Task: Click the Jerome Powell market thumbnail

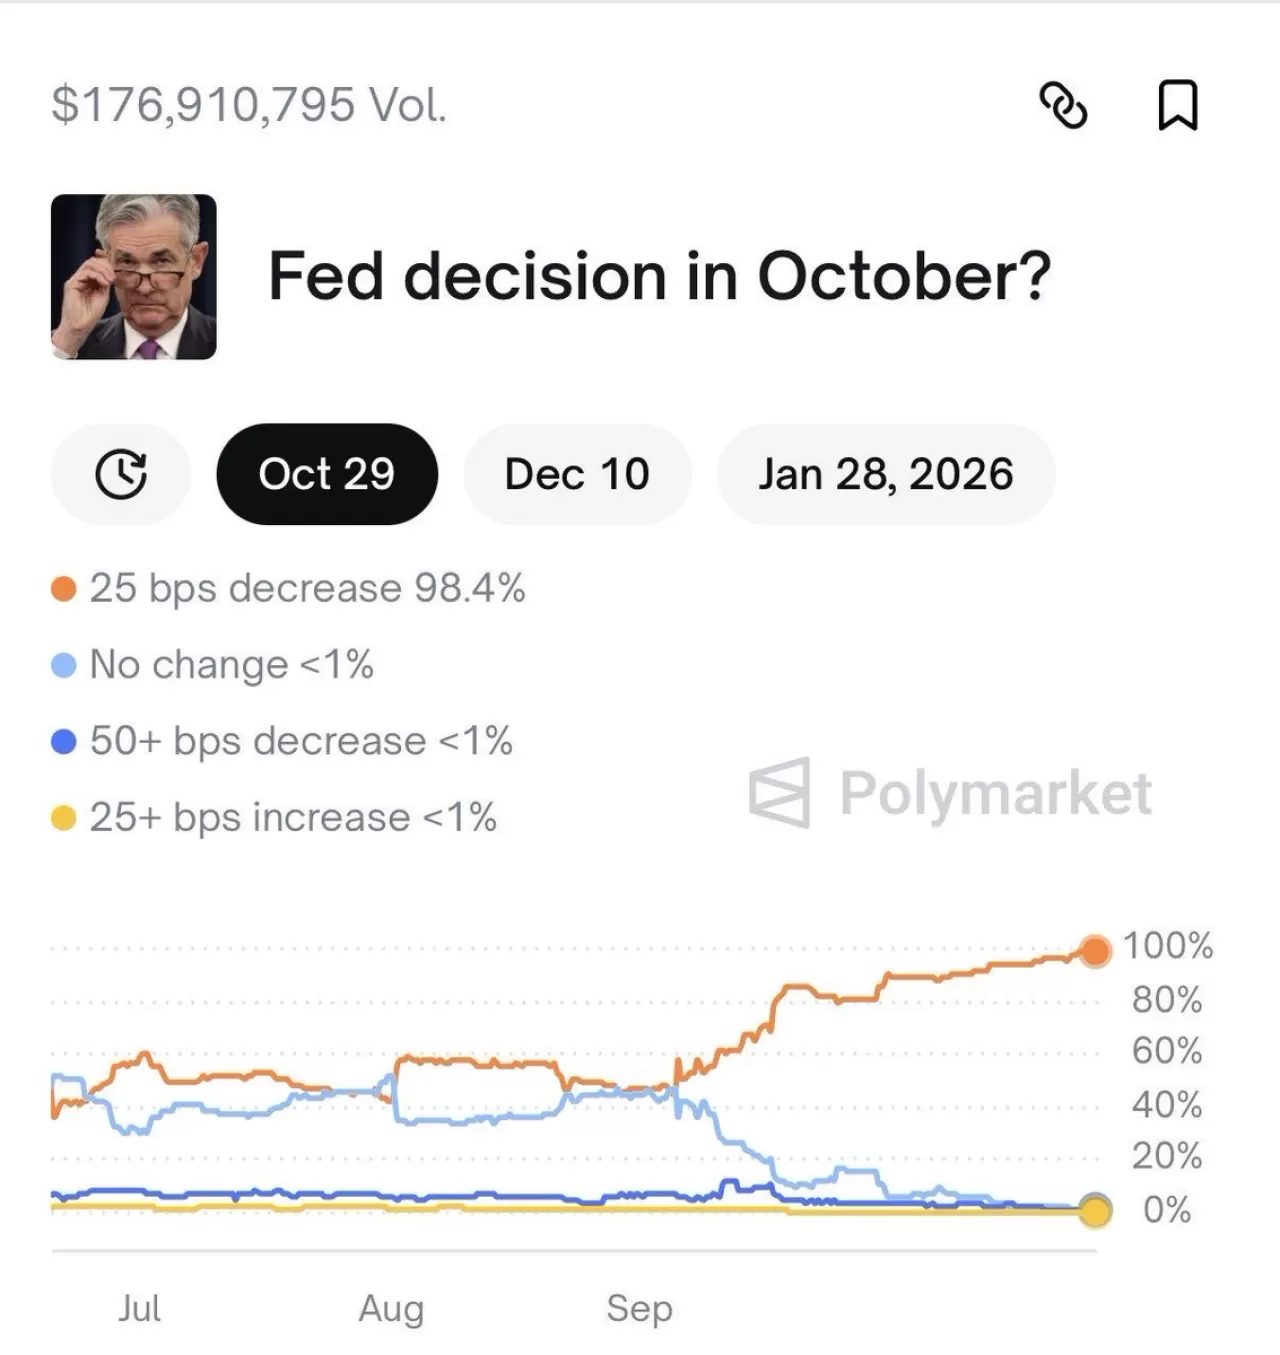Action: [134, 277]
